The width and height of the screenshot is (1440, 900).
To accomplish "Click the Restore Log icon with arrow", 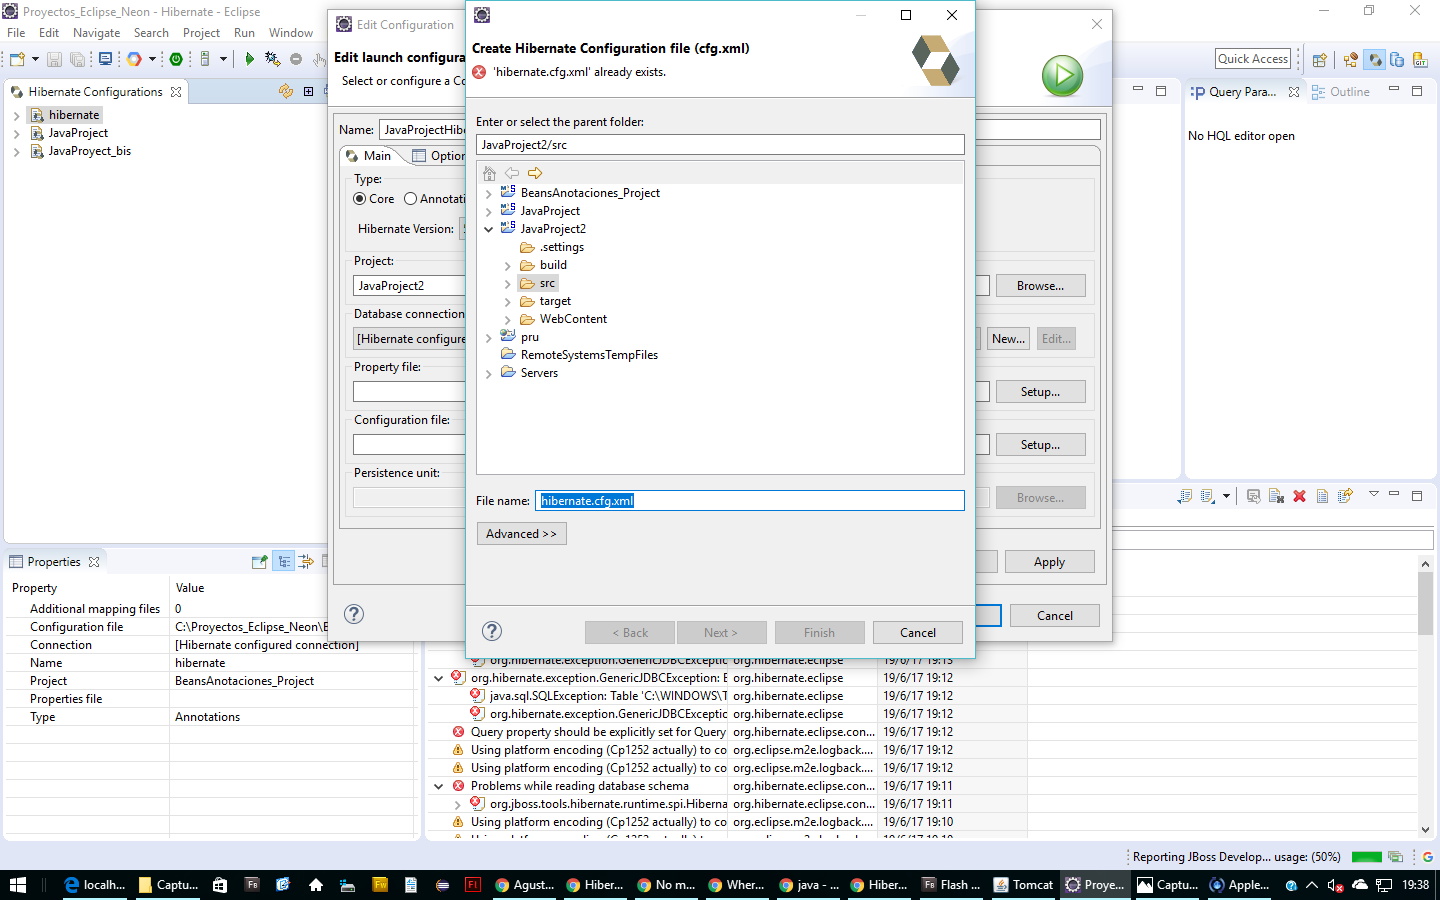I will coord(1345,496).
